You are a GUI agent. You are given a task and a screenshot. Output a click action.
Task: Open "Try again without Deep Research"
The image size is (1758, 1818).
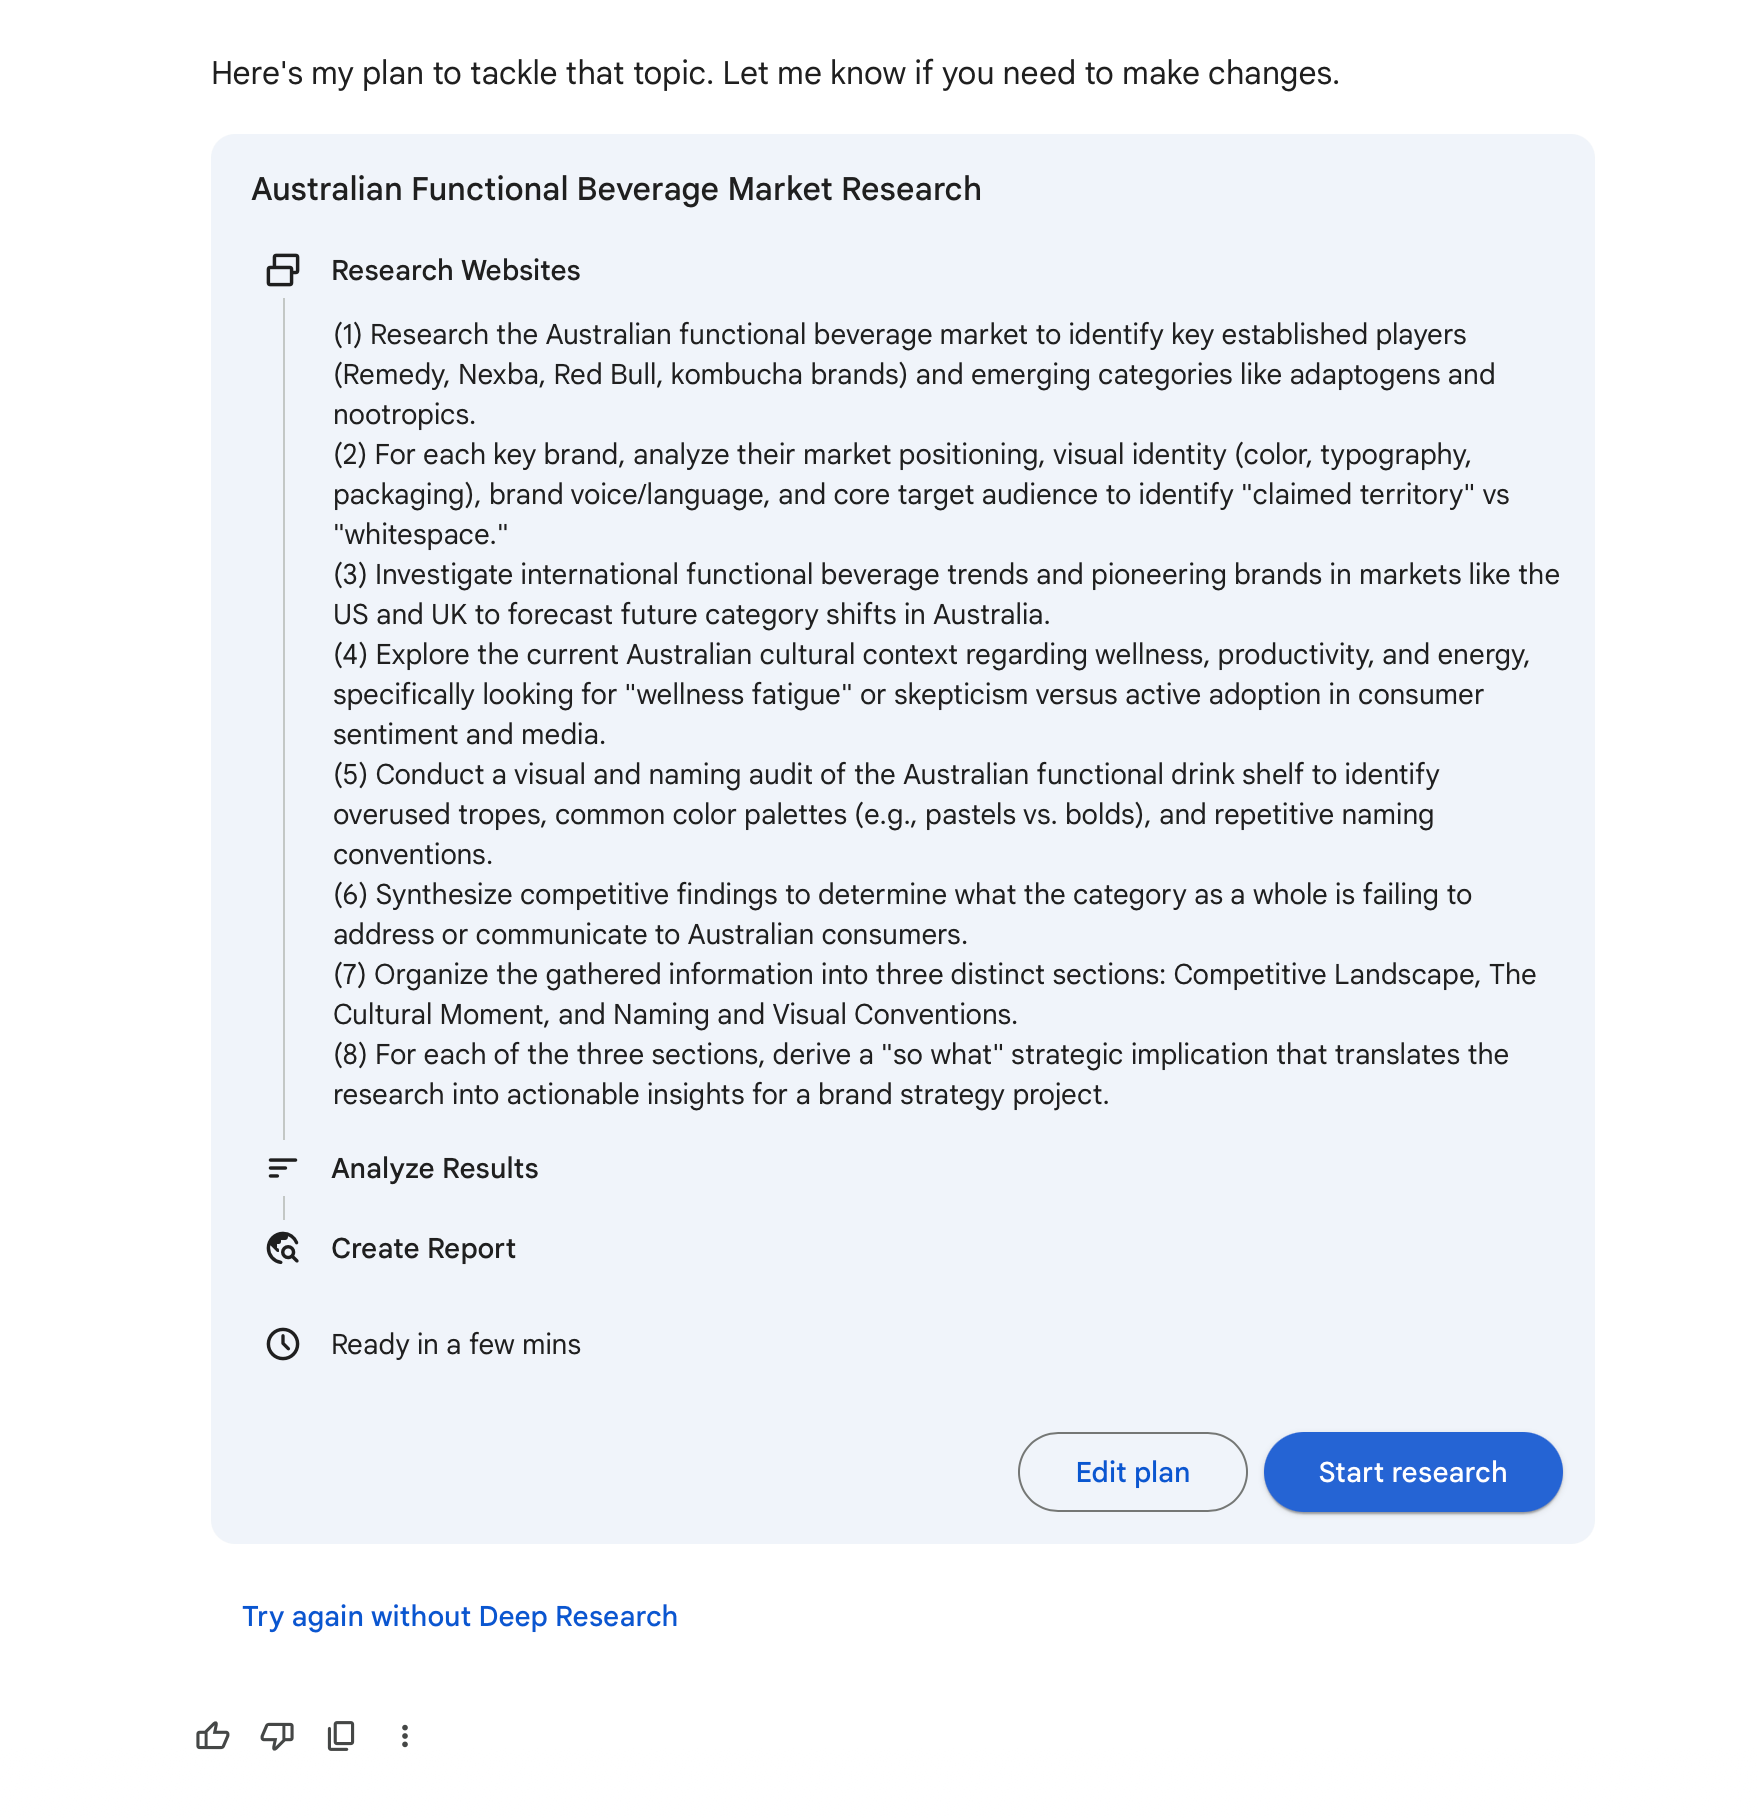click(460, 1616)
